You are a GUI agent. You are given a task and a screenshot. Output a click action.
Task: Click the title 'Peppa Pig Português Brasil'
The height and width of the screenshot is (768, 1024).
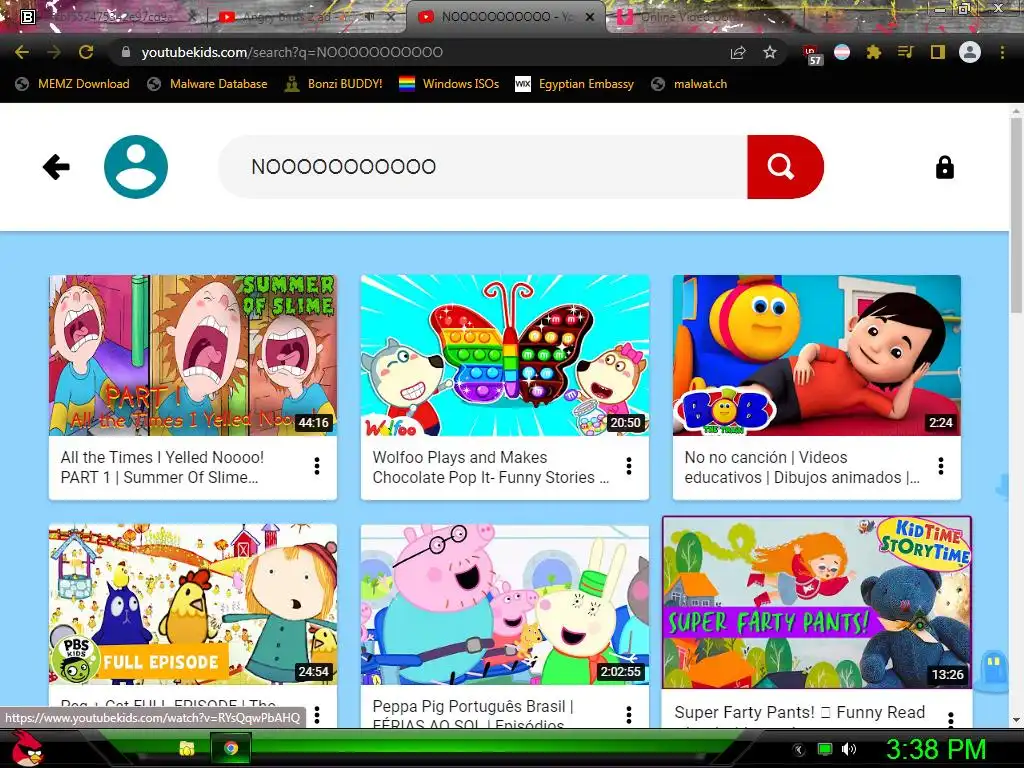tap(473, 707)
